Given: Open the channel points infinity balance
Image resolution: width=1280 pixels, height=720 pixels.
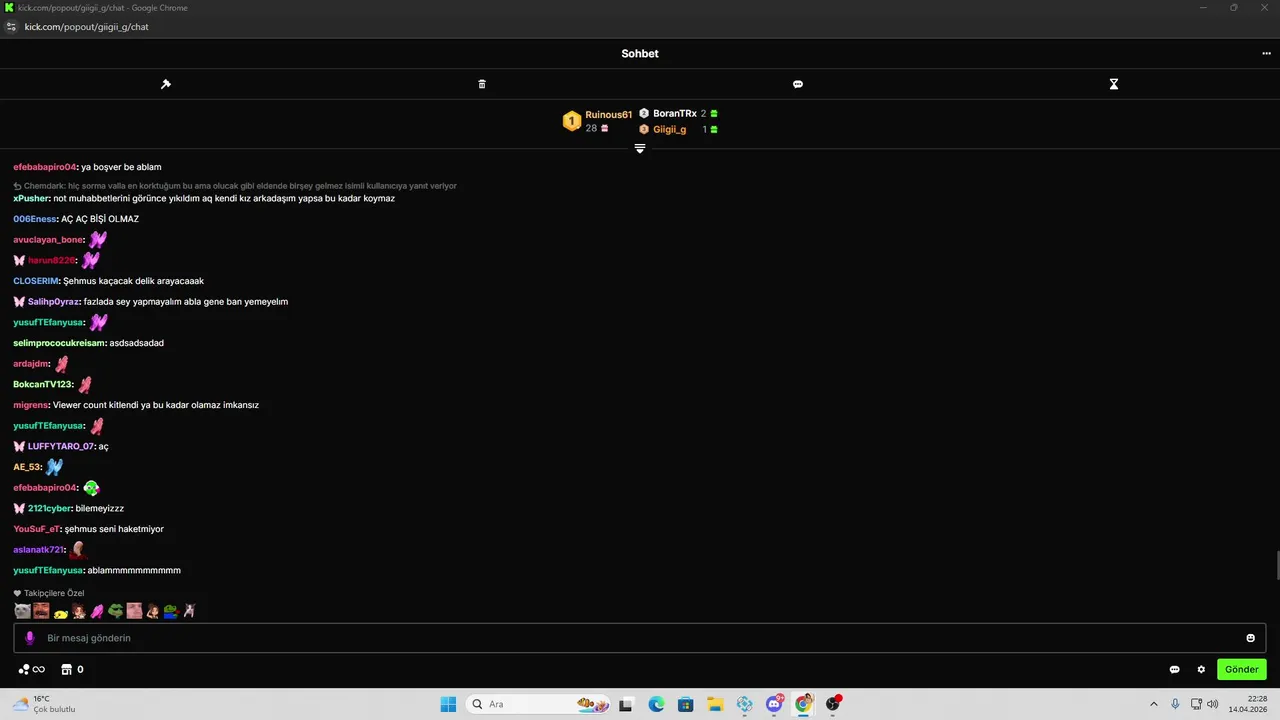Looking at the screenshot, I should 31,669.
